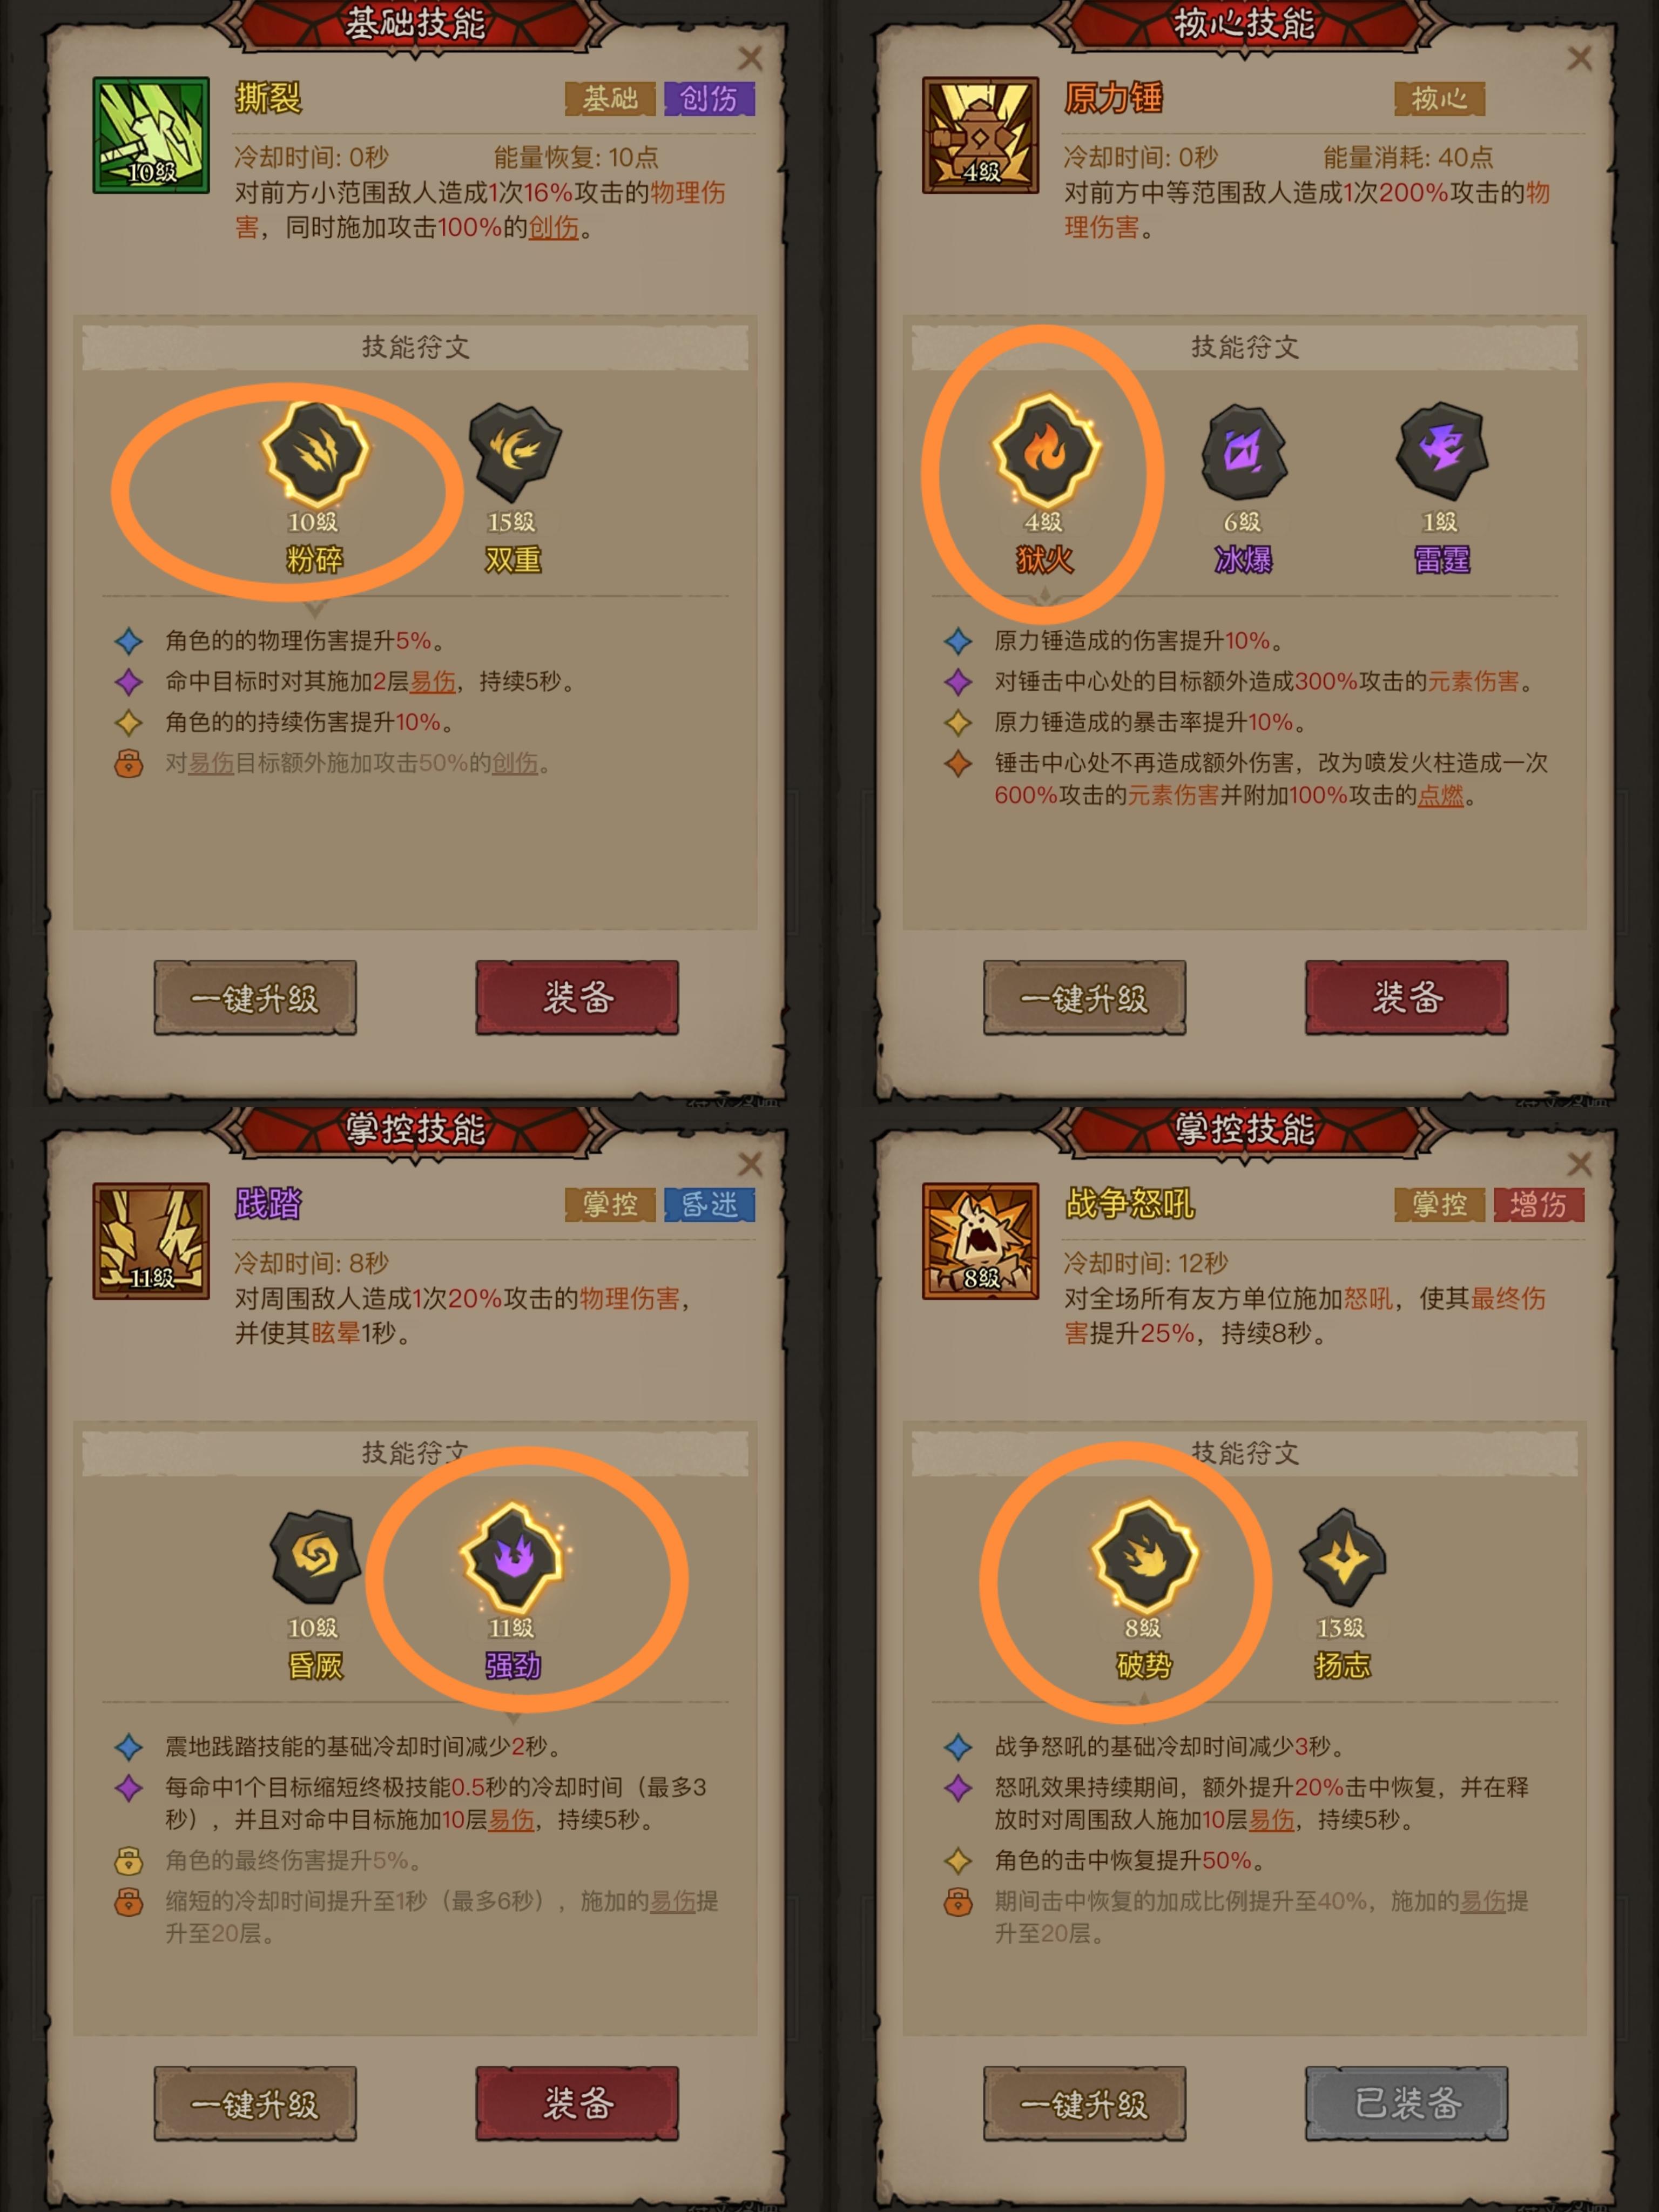Click the 创伤 tag on 撕裂
The image size is (1659, 2212).
coord(709,98)
